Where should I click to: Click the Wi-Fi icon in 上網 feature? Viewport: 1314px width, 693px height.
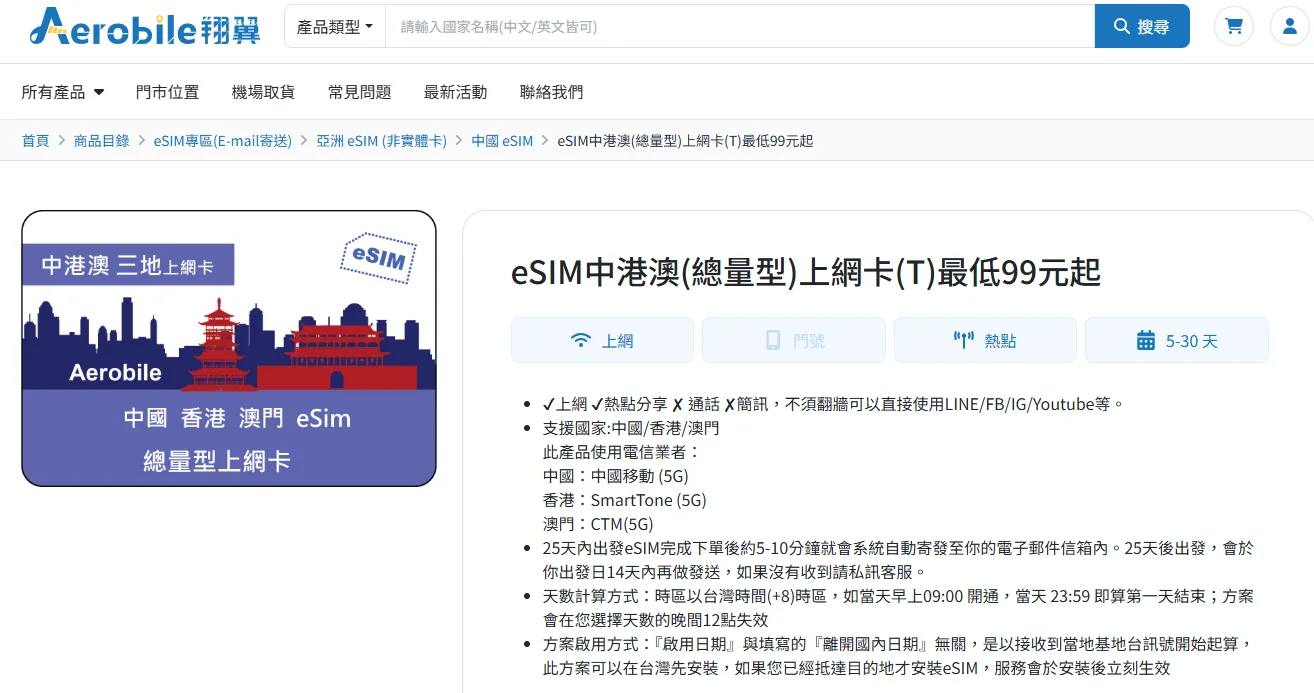click(580, 341)
